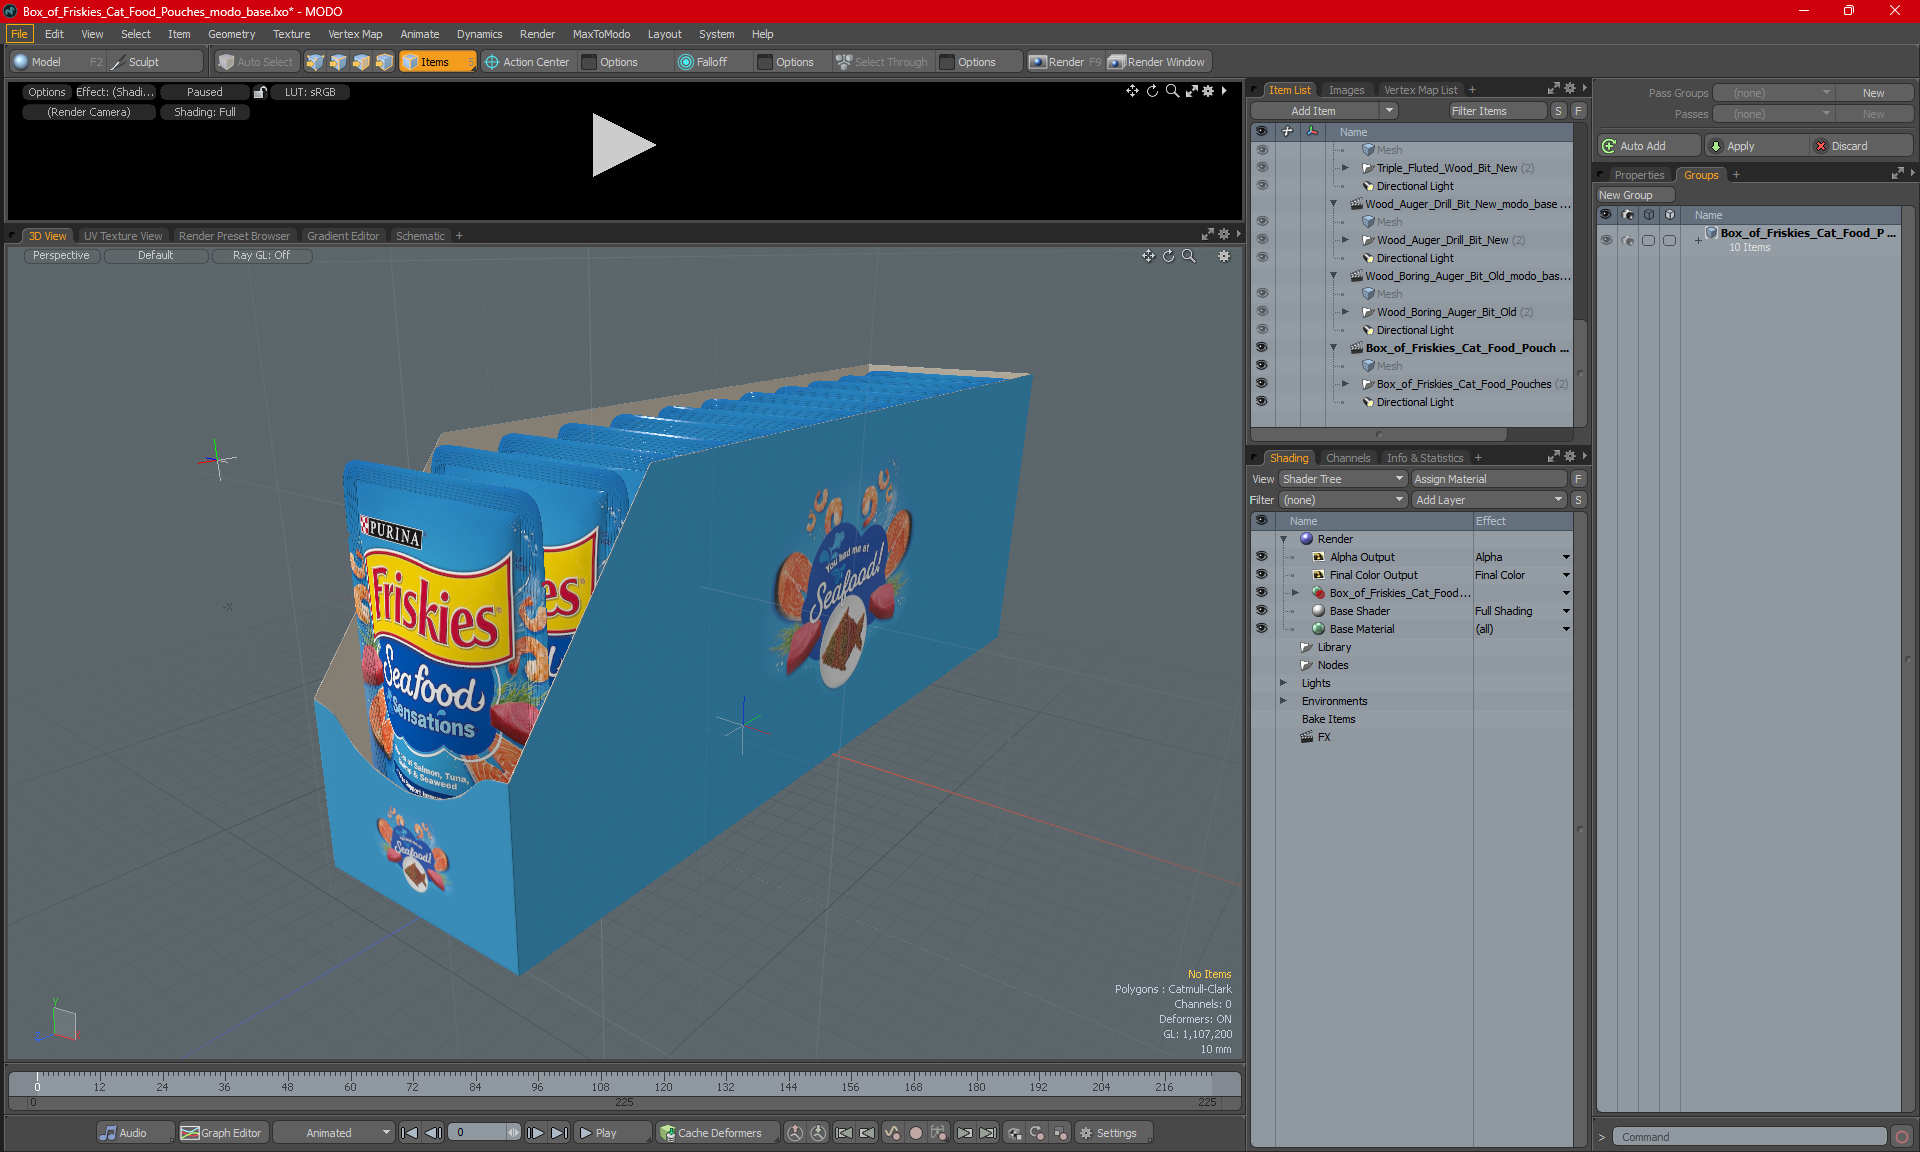
Task: Zoom icon in render preview panel
Action: pos(1172,91)
